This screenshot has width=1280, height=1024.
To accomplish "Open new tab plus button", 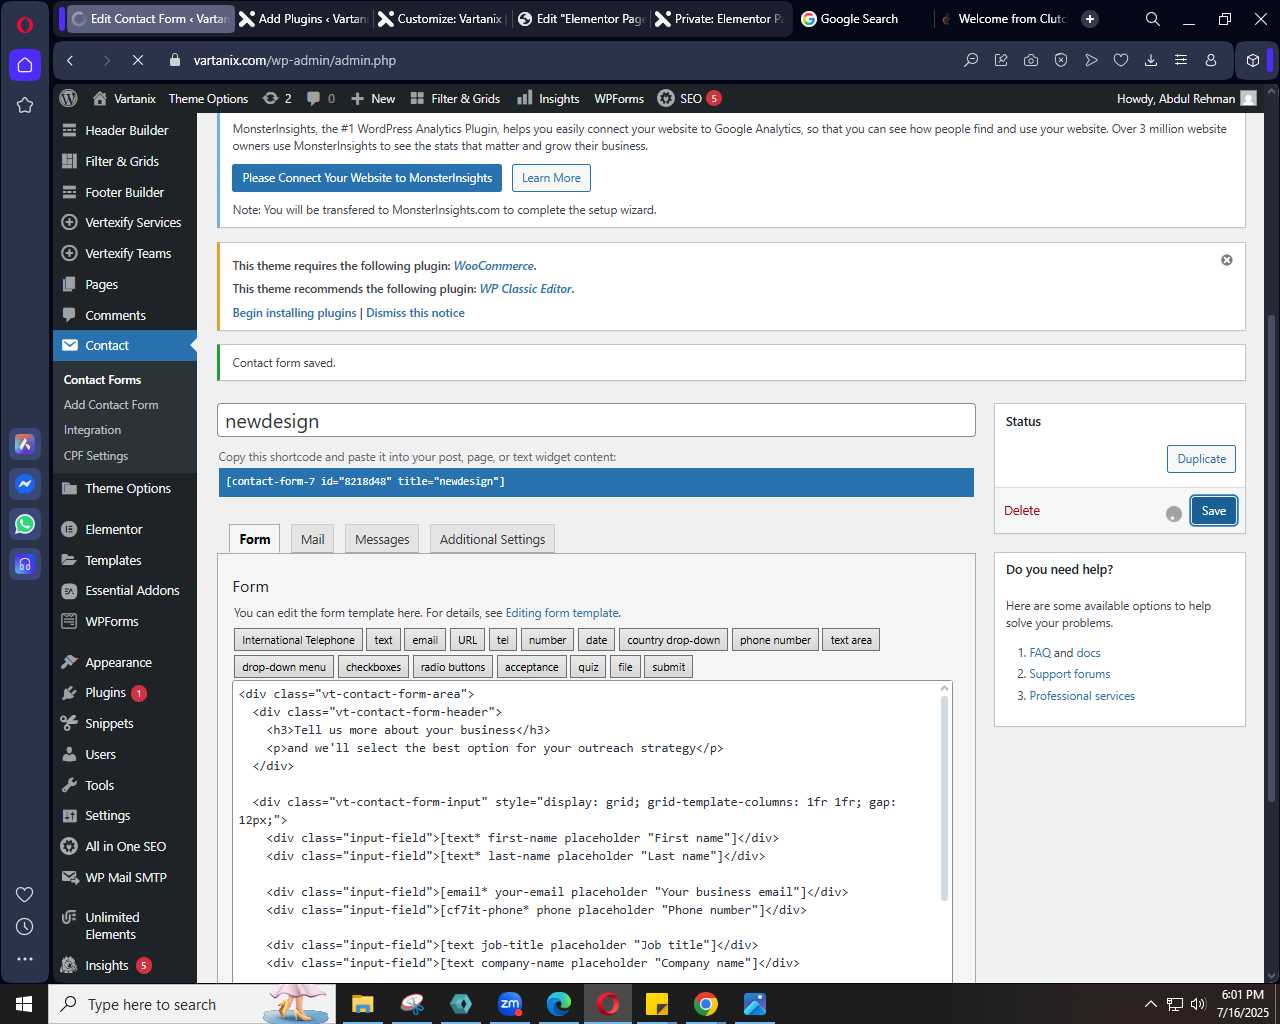I will click(1090, 19).
